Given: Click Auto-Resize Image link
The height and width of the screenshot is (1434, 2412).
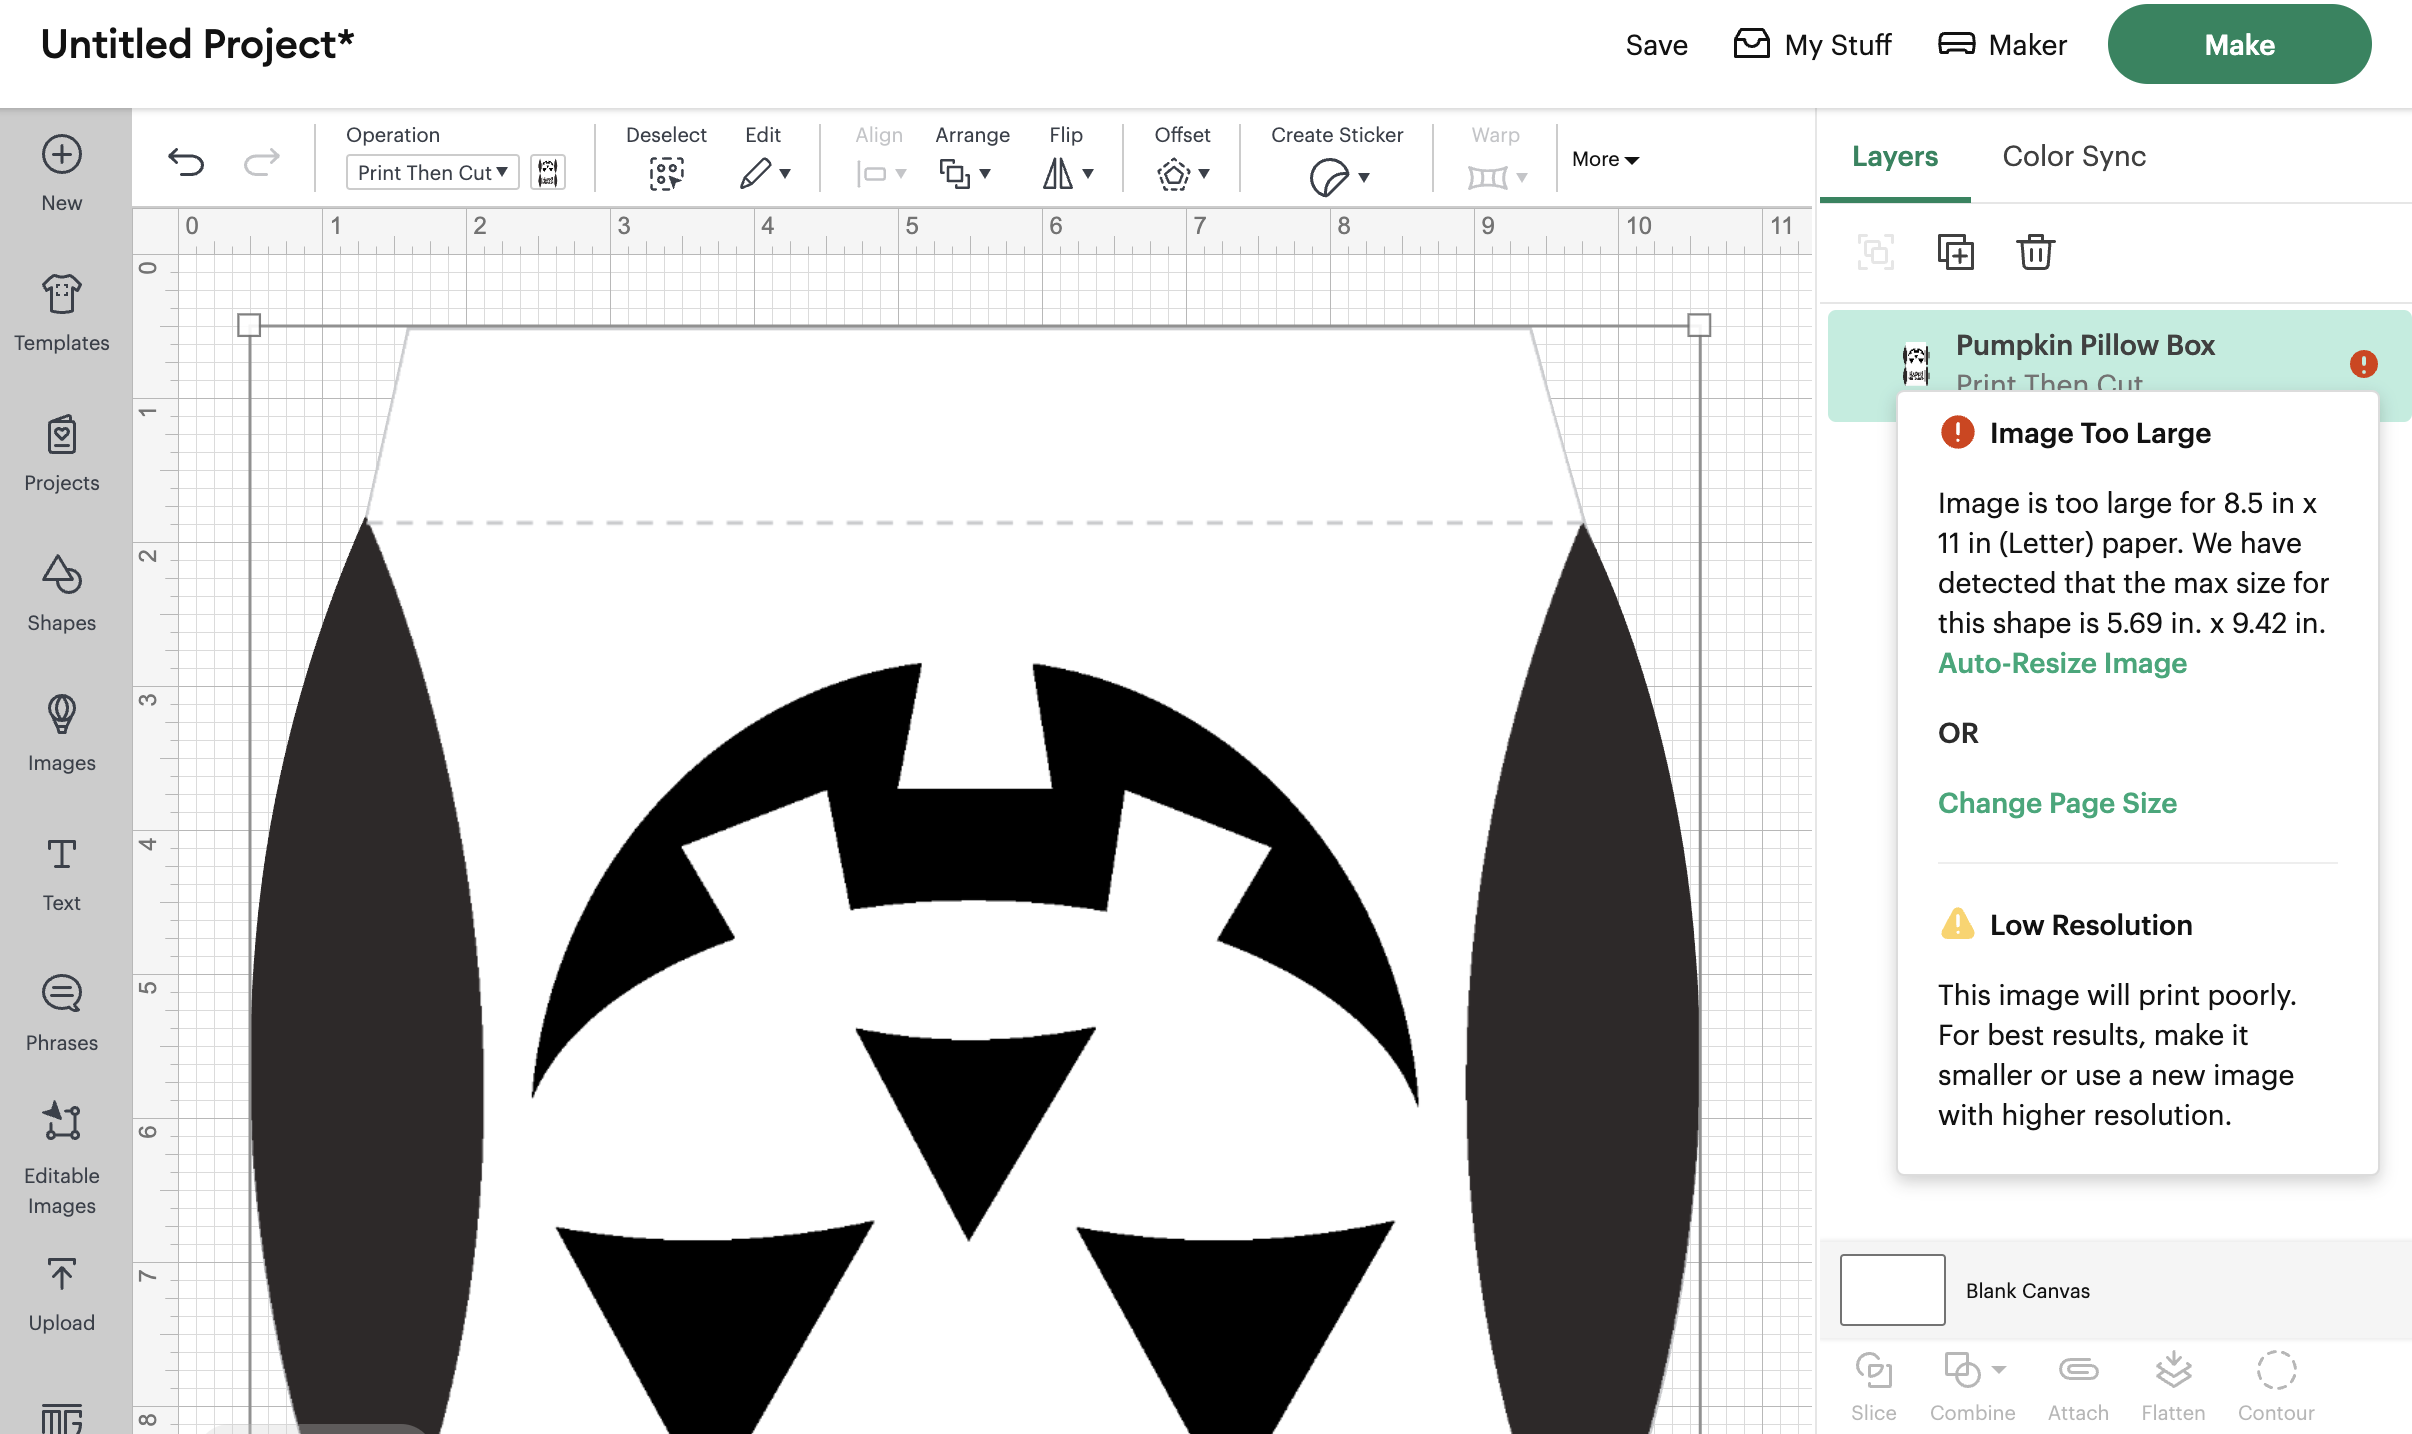Looking at the screenshot, I should click(2062, 663).
